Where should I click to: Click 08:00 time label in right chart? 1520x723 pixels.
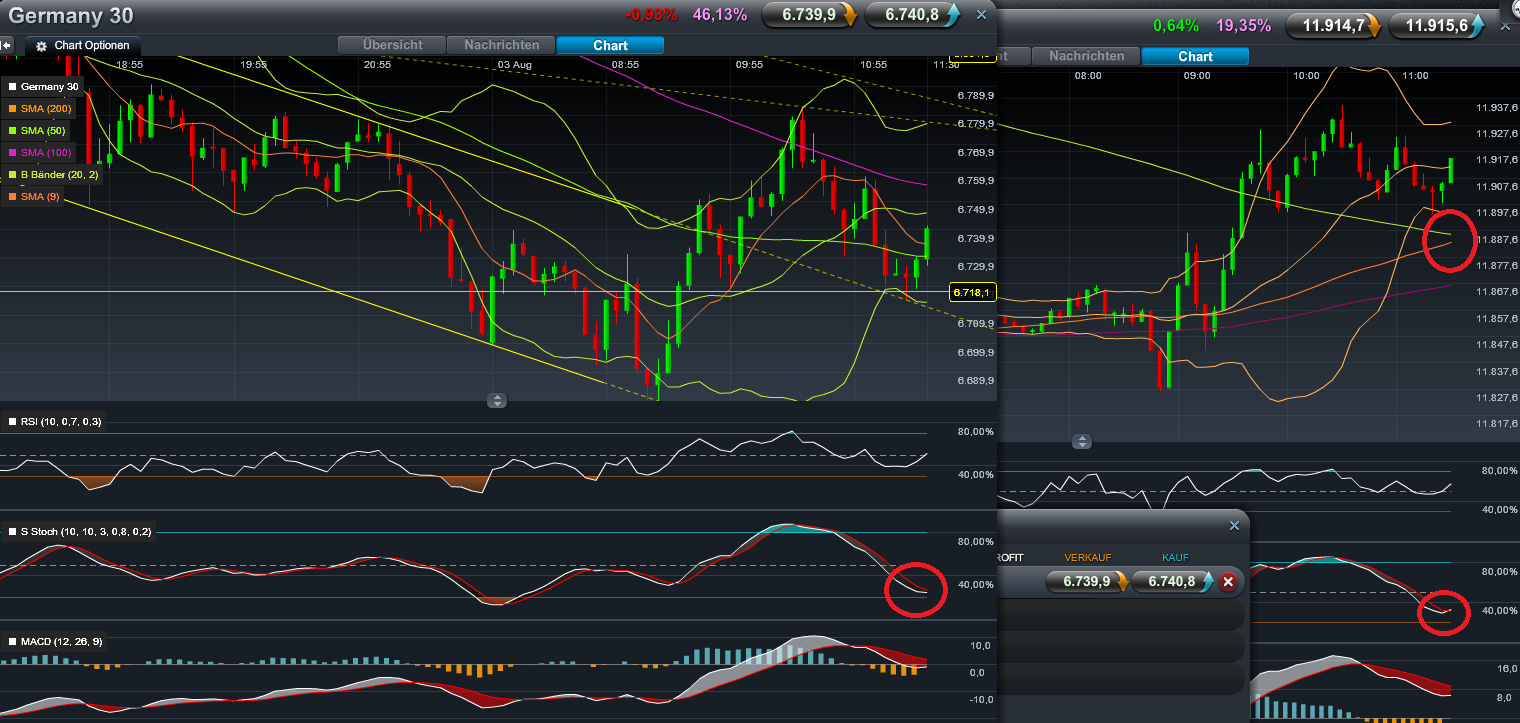pos(1088,75)
